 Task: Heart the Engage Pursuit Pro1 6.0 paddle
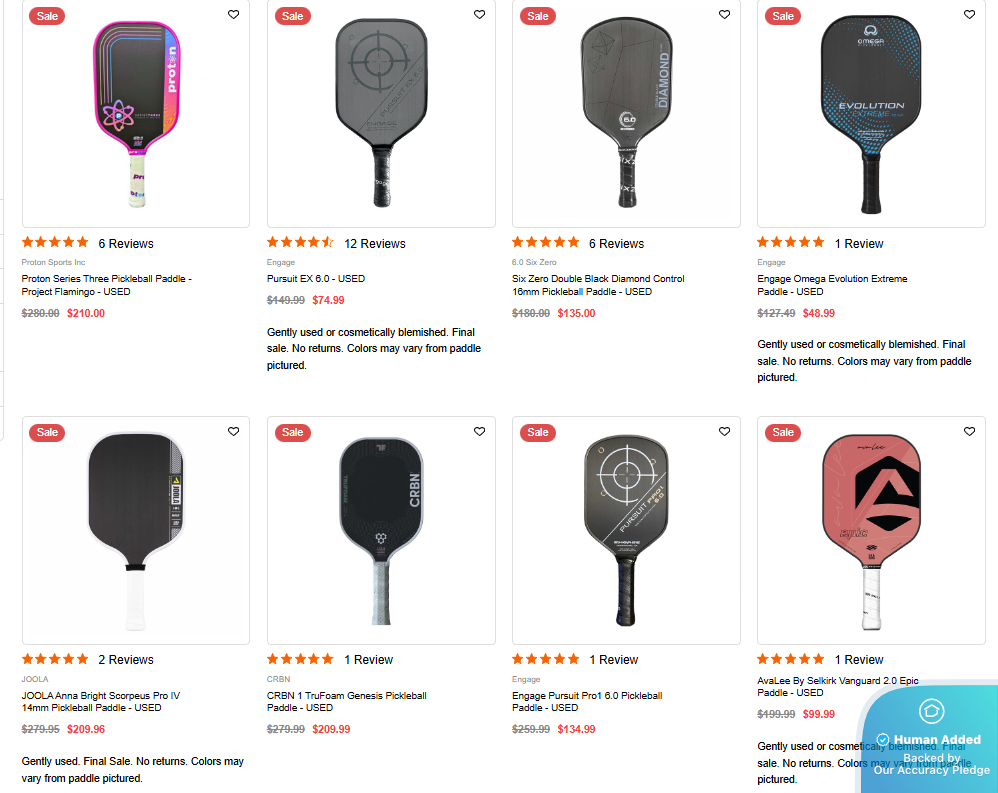[x=724, y=432]
